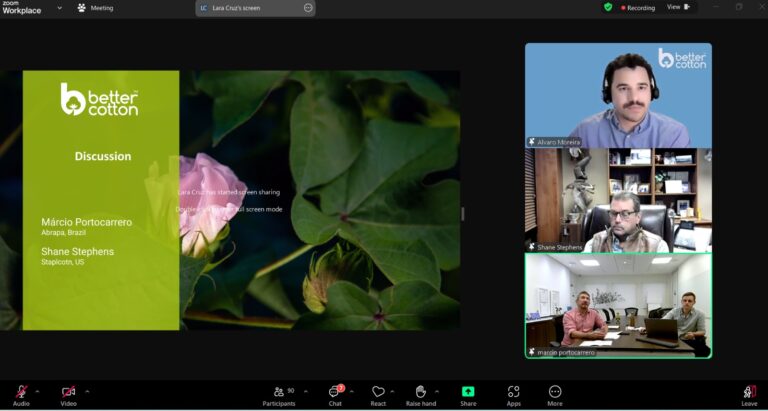Click Shane Stephens name on slide
Image resolution: width=768 pixels, height=411 pixels.
(x=77, y=252)
